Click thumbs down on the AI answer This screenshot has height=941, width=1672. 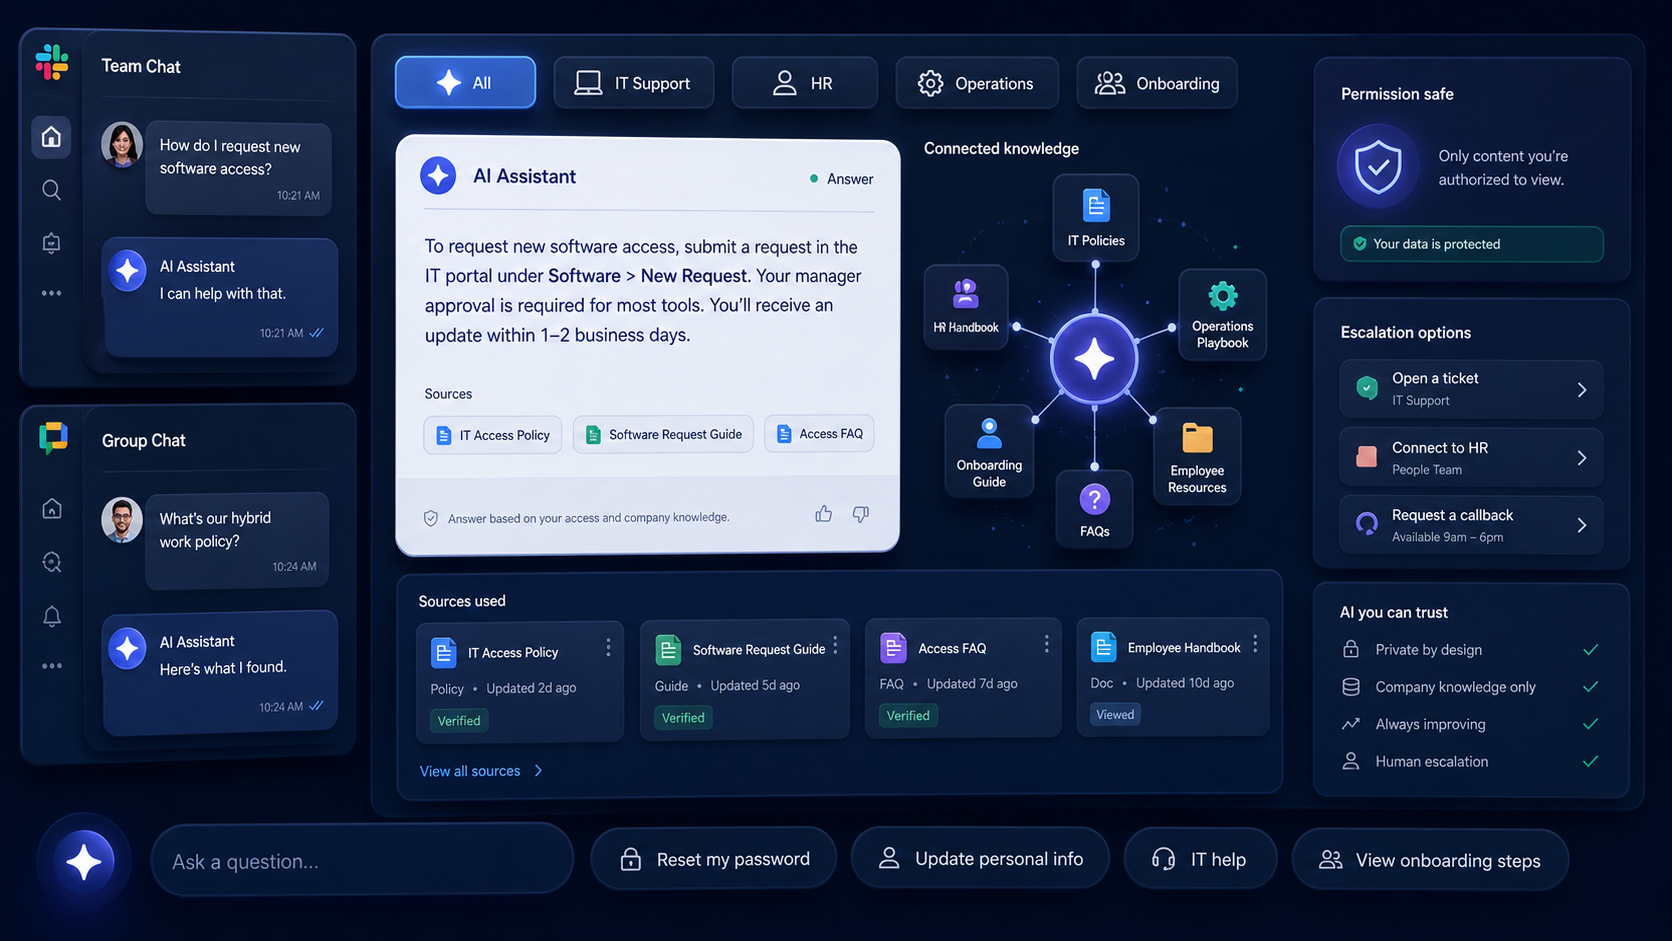click(861, 514)
